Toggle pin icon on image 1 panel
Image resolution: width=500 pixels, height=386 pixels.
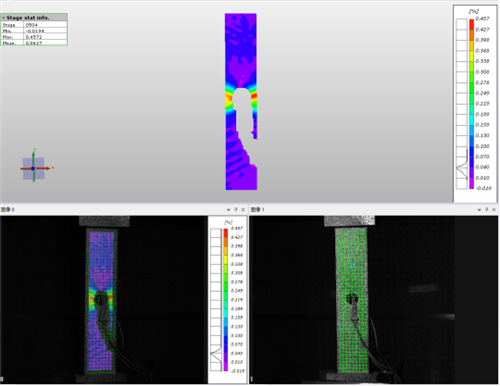[x=487, y=209]
